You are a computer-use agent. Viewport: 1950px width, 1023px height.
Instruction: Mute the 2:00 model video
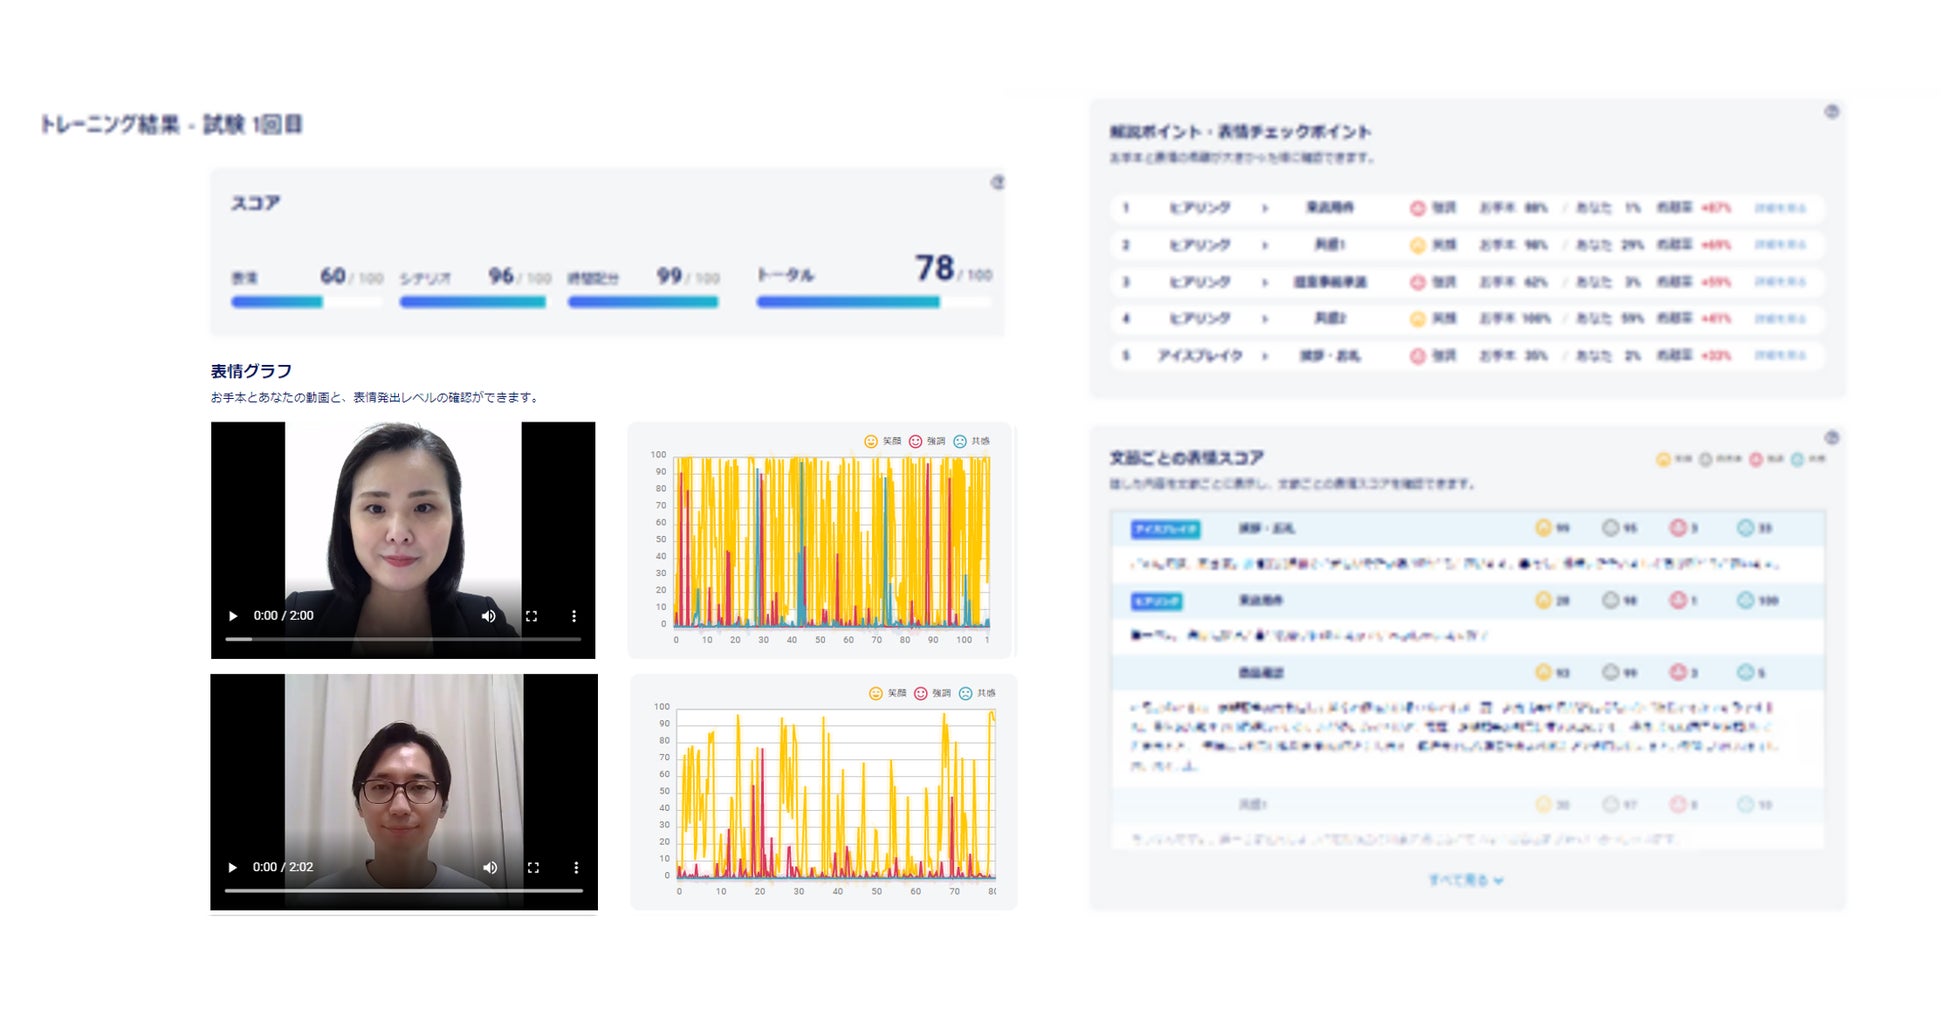[489, 616]
